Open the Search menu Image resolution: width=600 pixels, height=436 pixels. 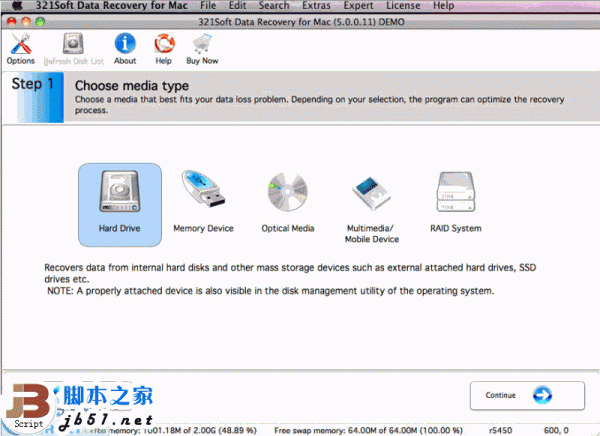(x=274, y=5)
